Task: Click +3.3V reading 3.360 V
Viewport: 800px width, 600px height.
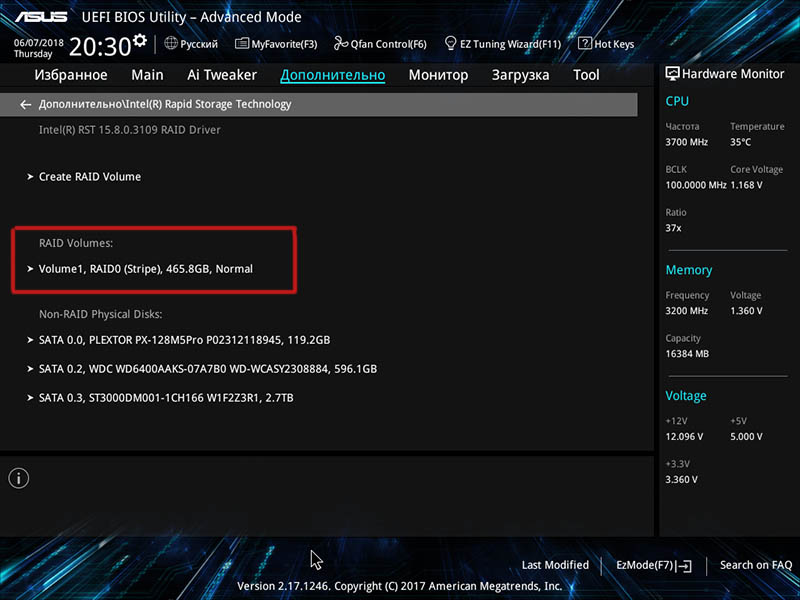Action: pyautogui.click(x=682, y=480)
